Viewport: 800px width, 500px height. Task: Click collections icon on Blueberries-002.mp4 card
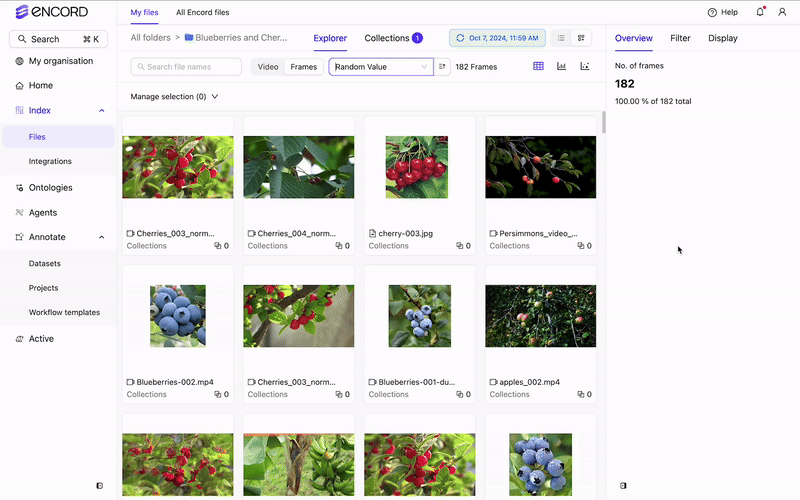pos(218,394)
